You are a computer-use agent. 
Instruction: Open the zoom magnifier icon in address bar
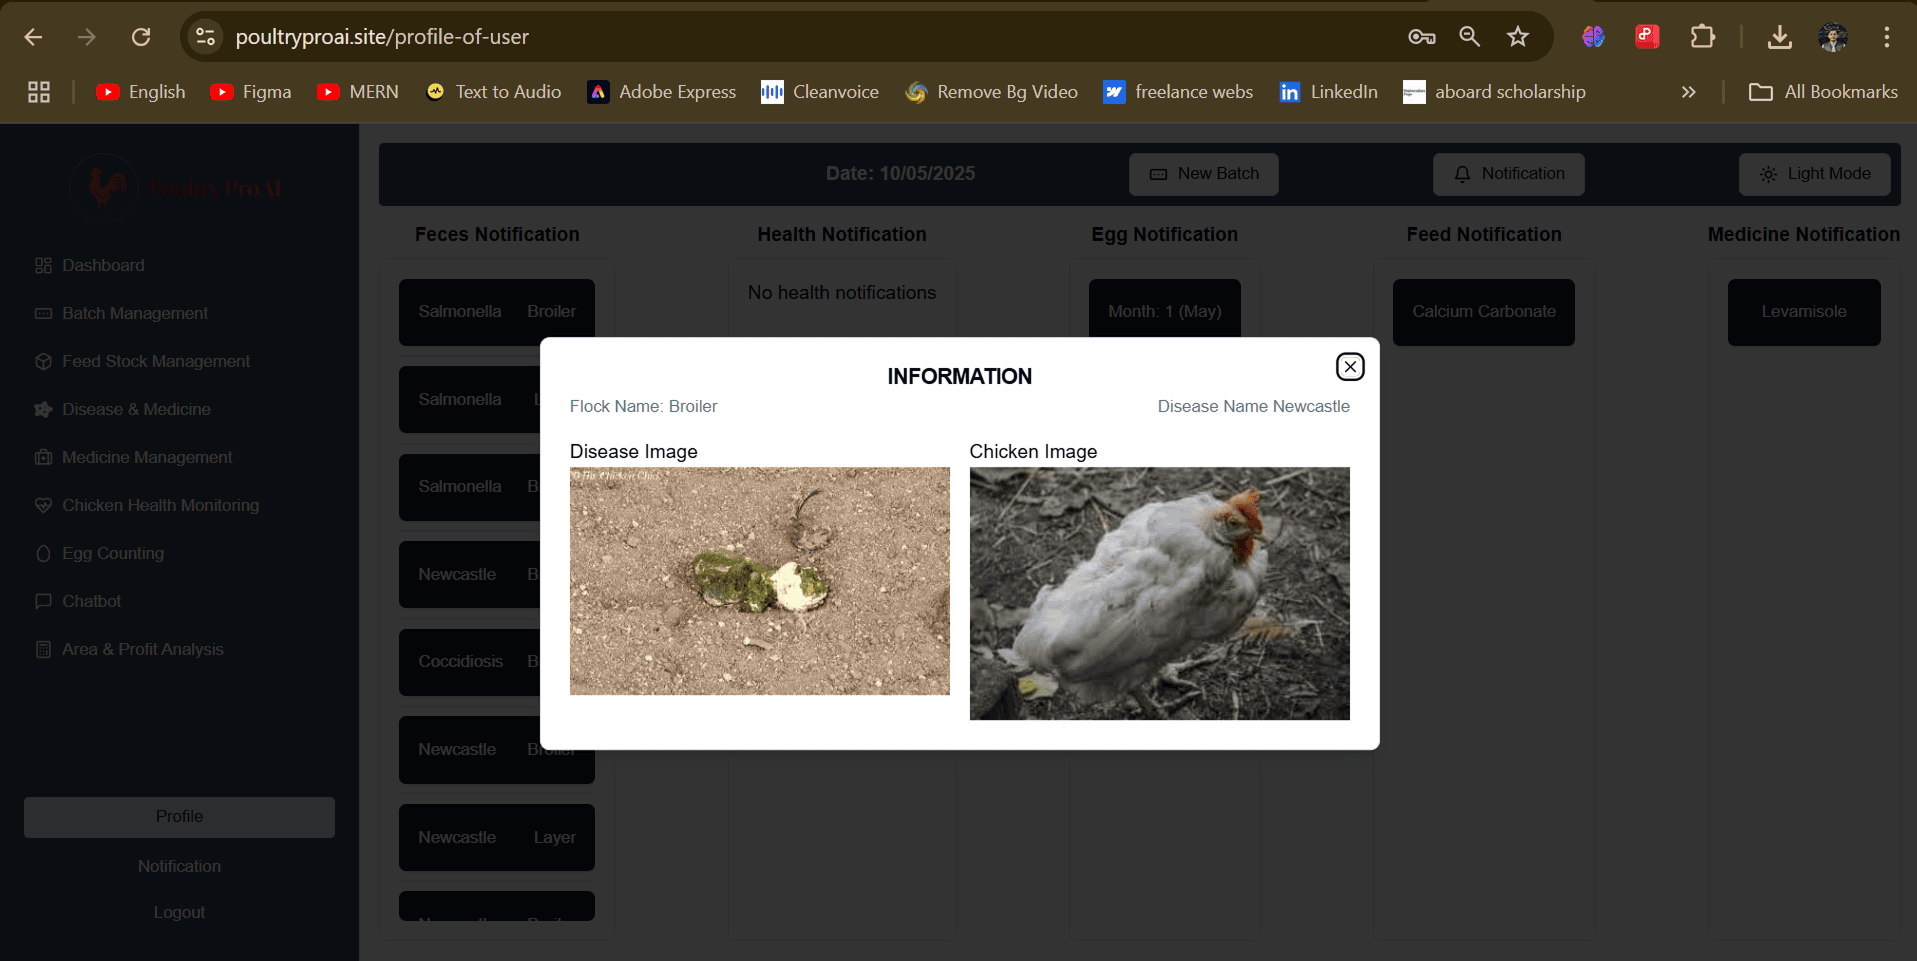click(x=1469, y=37)
